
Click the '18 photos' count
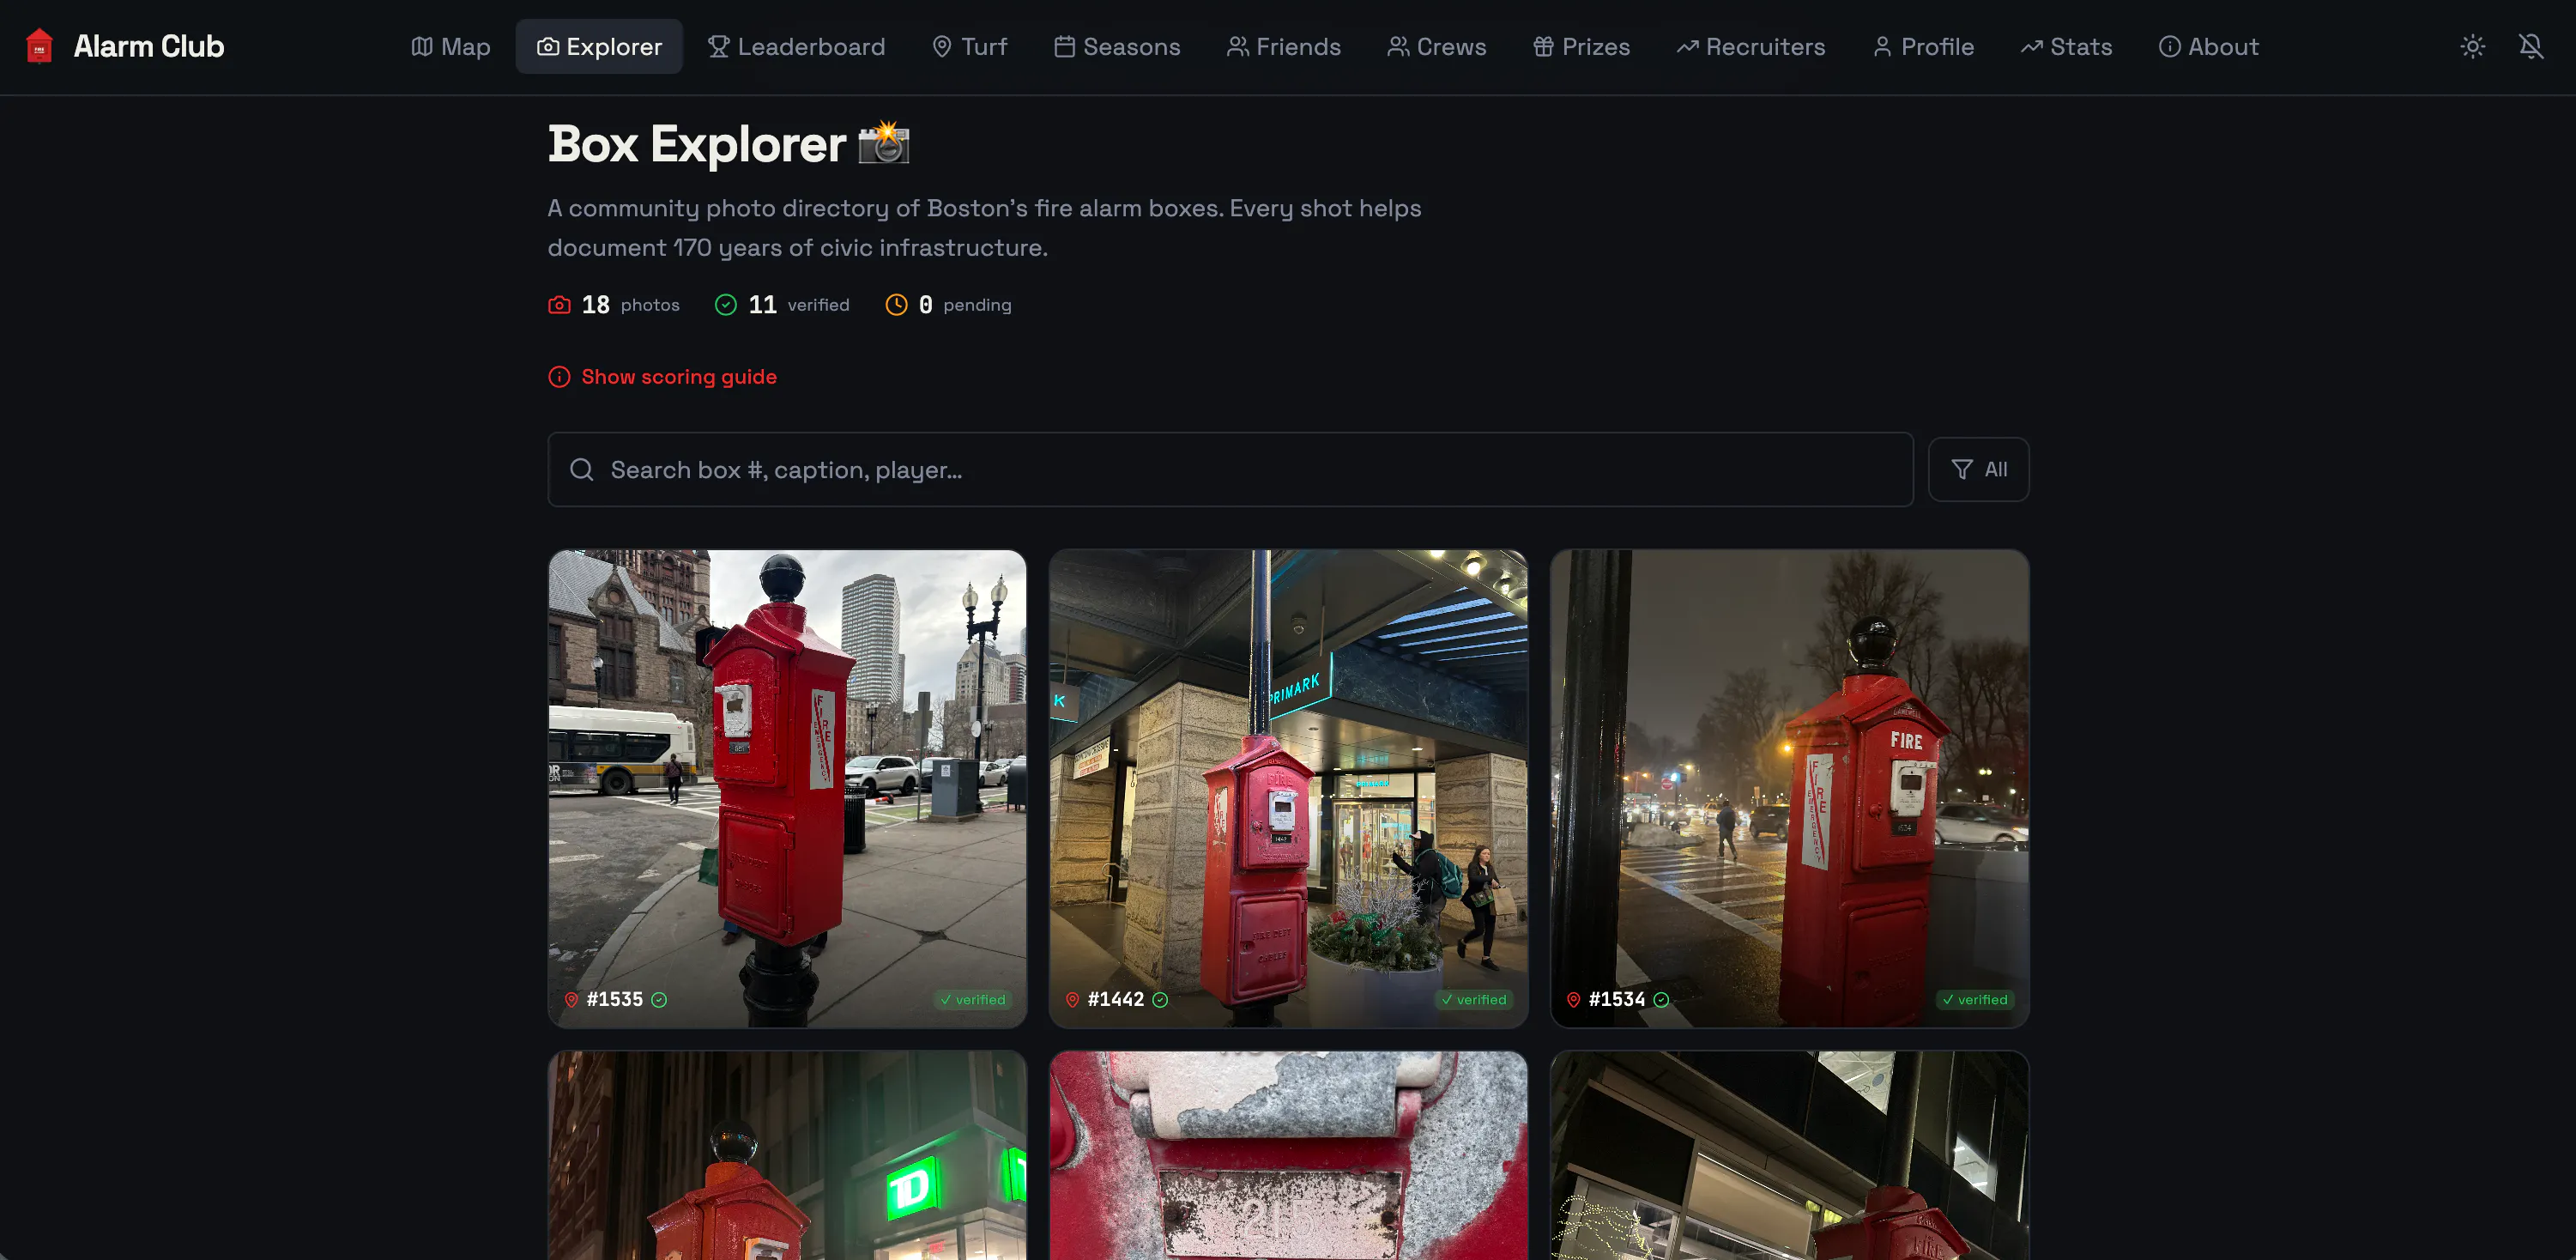pyautogui.click(x=630, y=305)
